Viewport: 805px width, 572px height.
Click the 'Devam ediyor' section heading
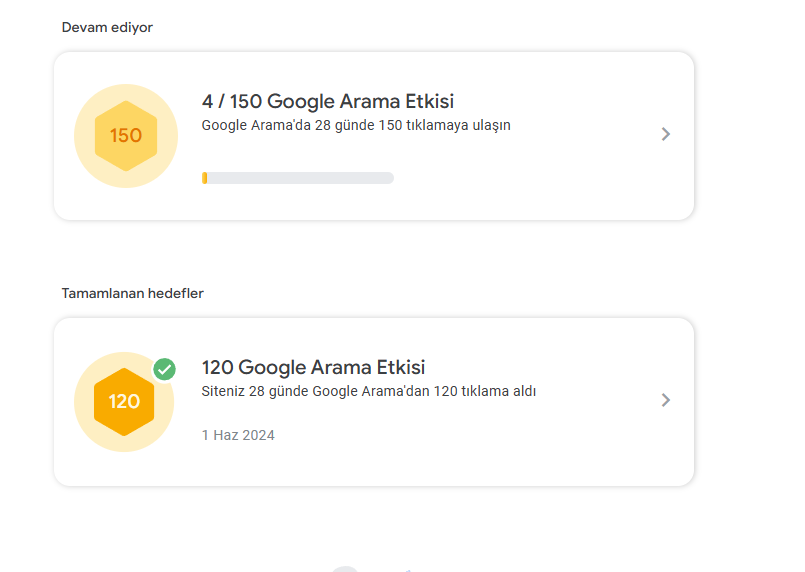tap(107, 27)
